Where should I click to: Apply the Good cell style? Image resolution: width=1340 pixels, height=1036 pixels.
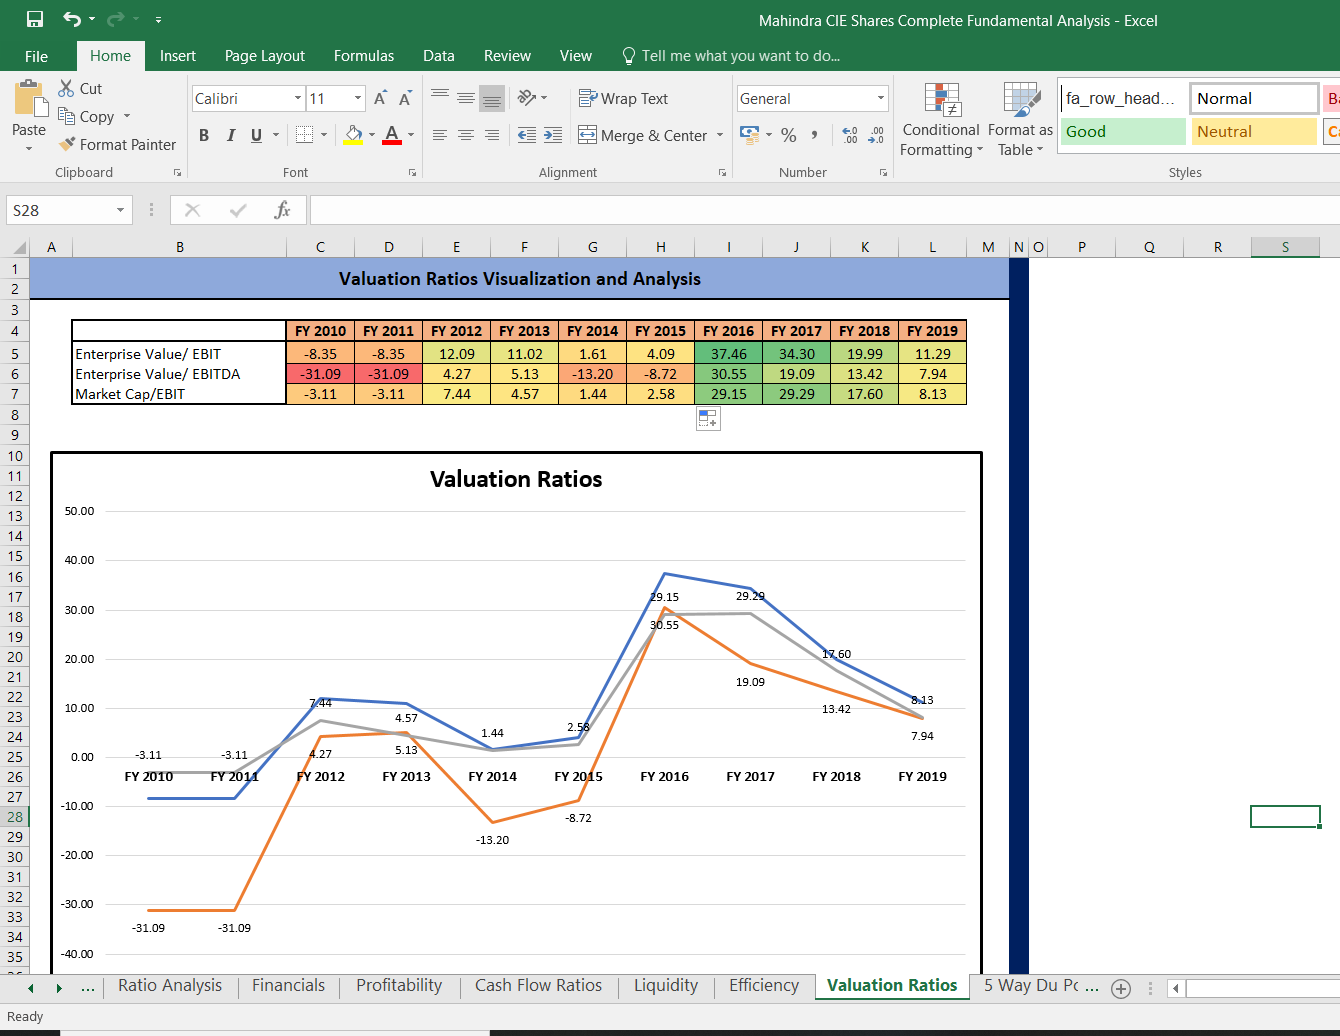1122,131
